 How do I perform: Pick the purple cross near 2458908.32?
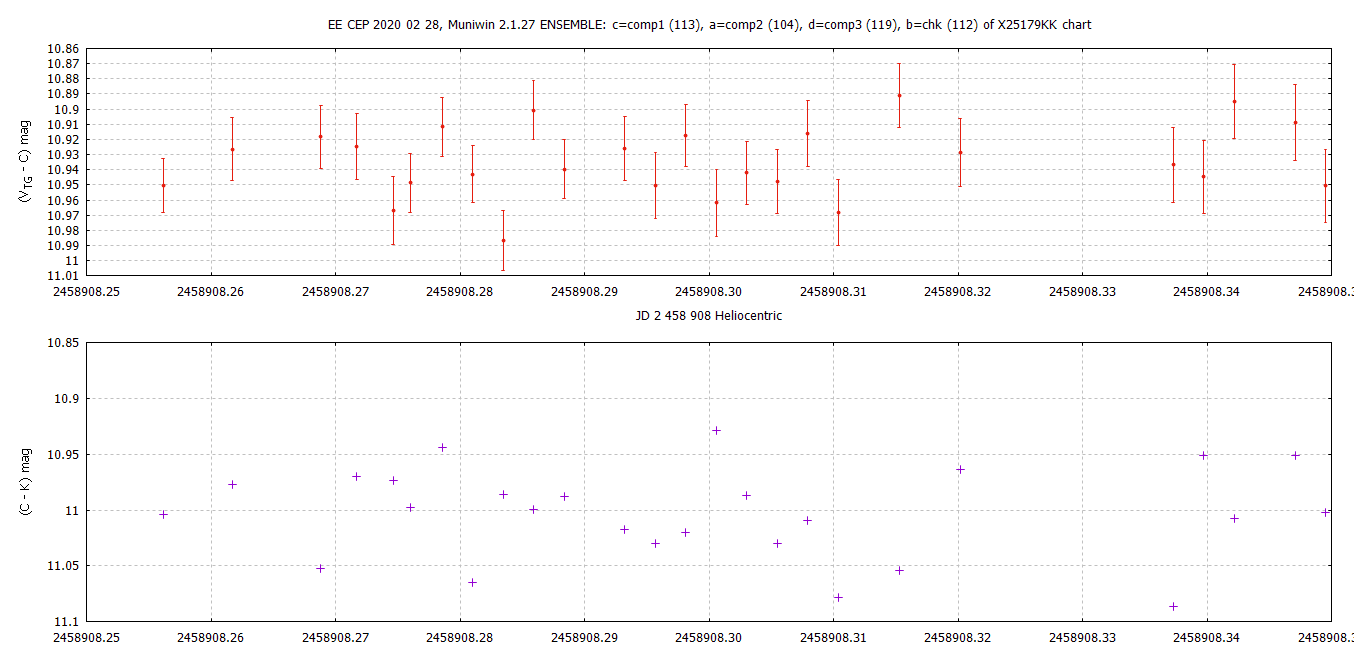[960, 469]
